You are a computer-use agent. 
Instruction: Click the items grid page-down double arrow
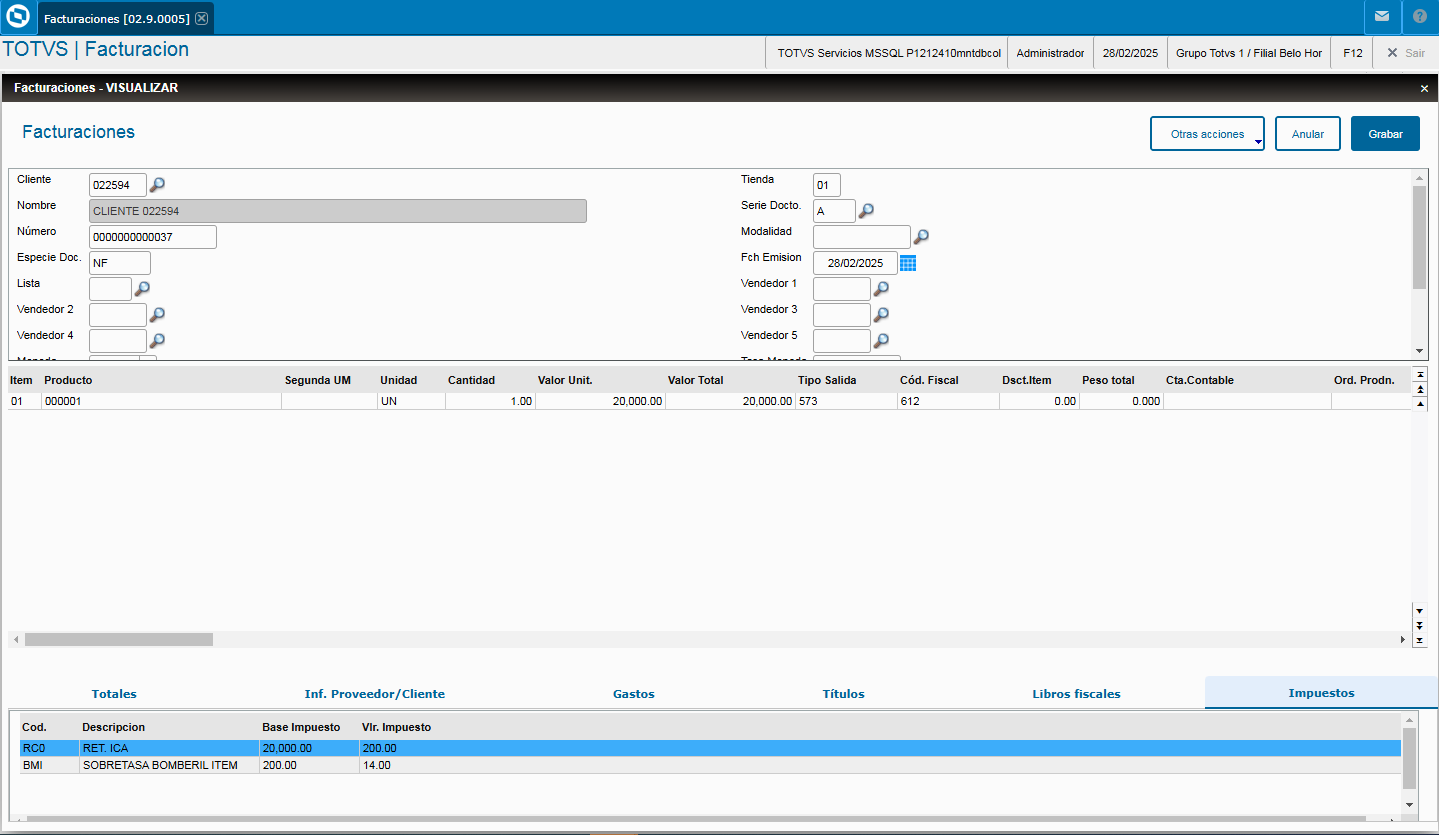point(1420,625)
